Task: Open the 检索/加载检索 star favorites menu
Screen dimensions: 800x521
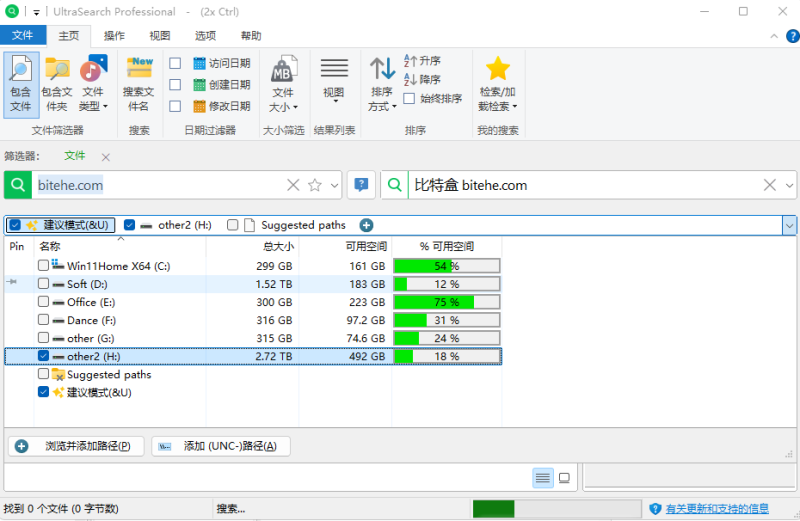Action: (x=497, y=85)
